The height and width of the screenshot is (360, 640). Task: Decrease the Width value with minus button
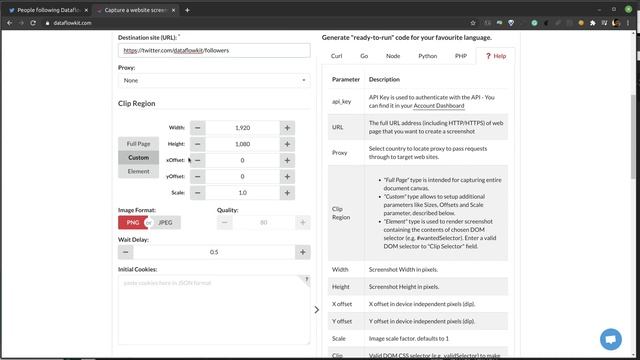pos(198,128)
